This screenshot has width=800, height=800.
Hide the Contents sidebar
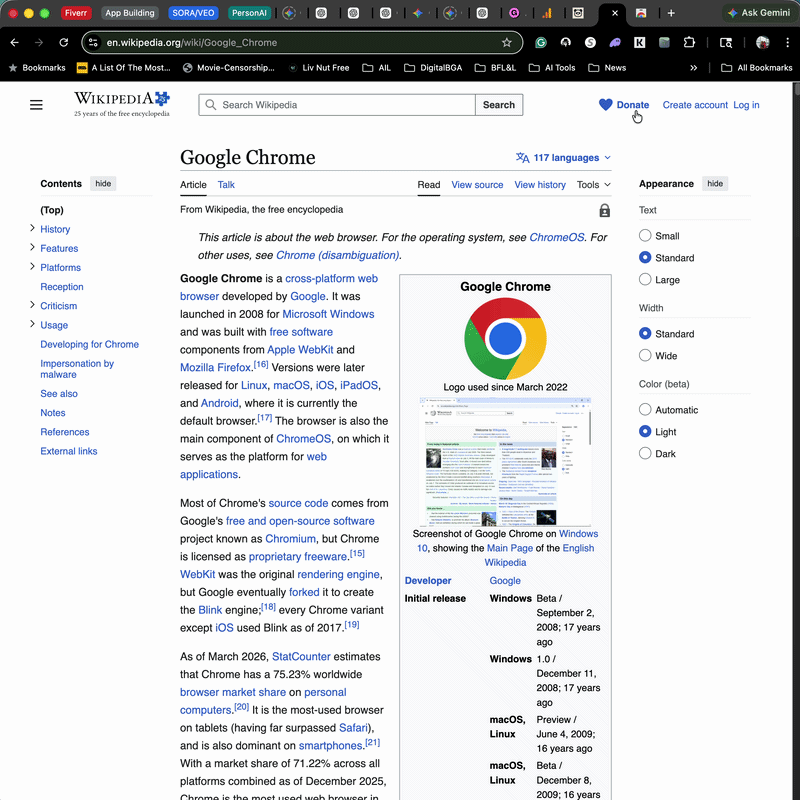click(x=103, y=184)
